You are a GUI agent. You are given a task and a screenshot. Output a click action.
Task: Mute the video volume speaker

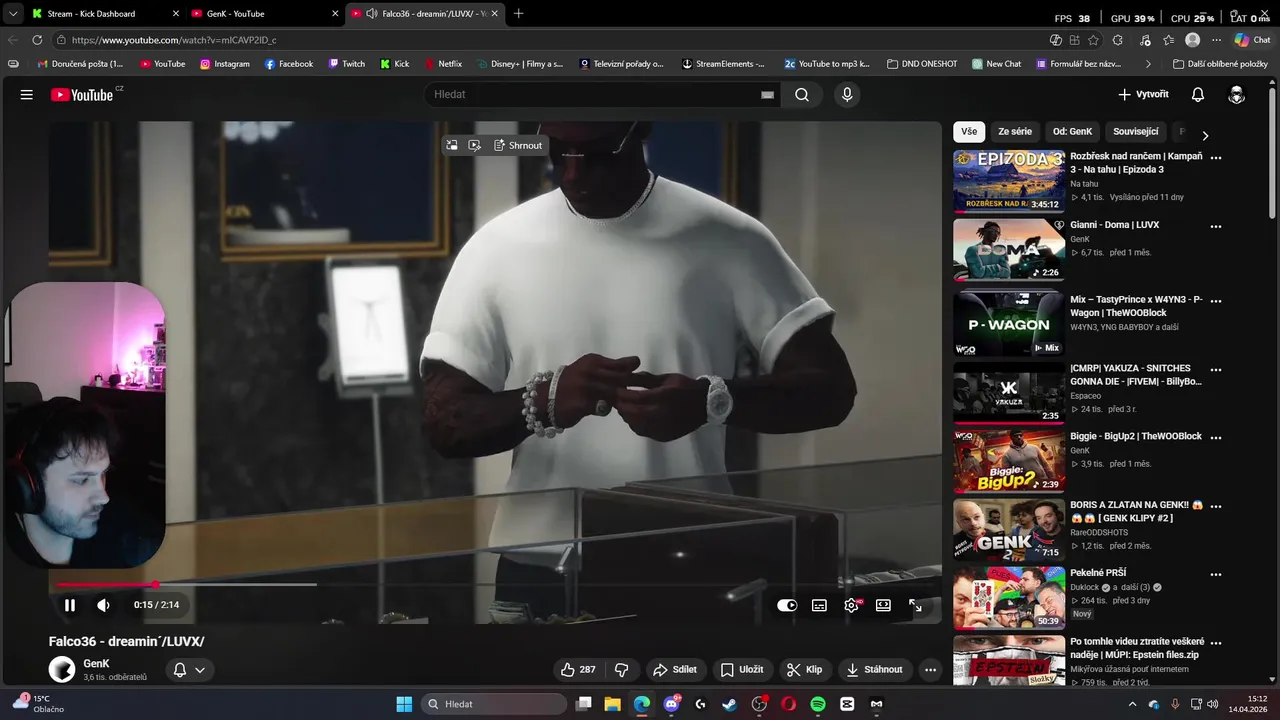pos(103,605)
